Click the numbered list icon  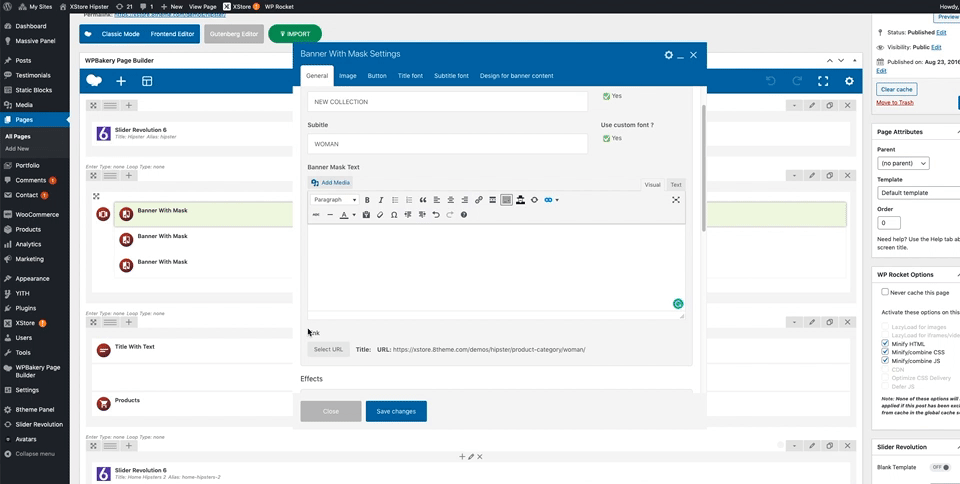point(409,200)
